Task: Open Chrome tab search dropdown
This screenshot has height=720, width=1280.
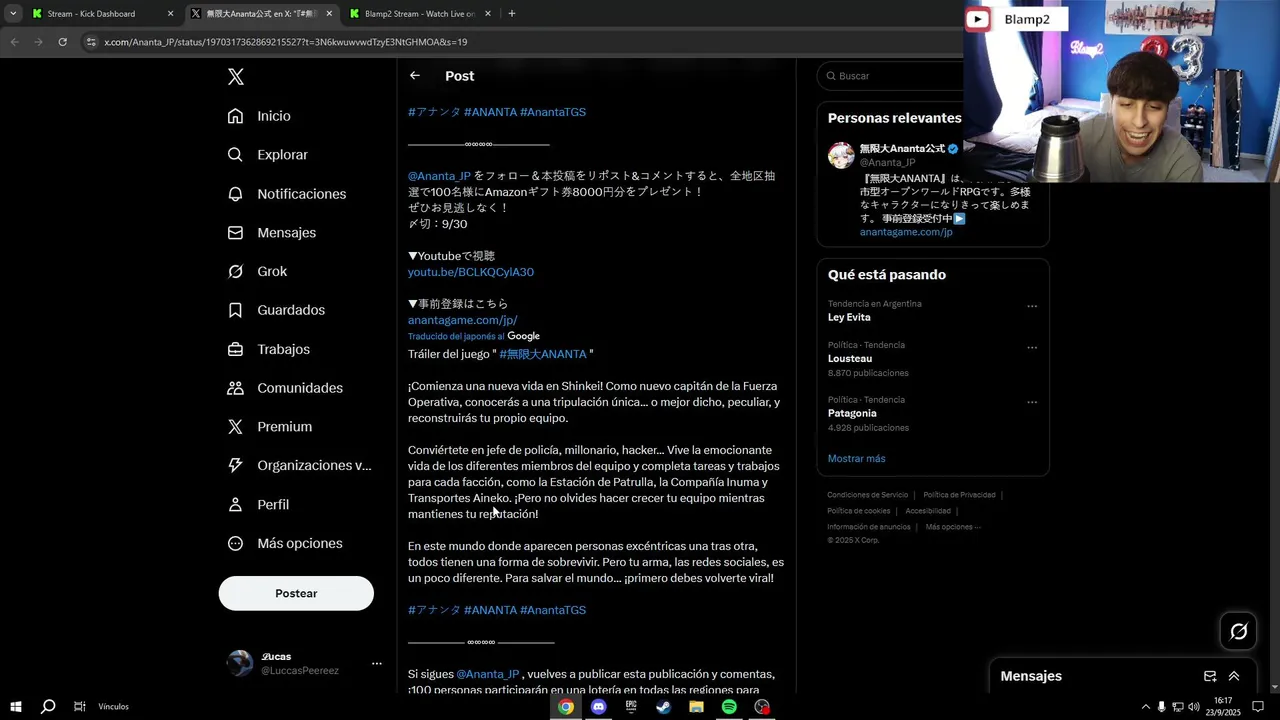Action: [x=13, y=14]
